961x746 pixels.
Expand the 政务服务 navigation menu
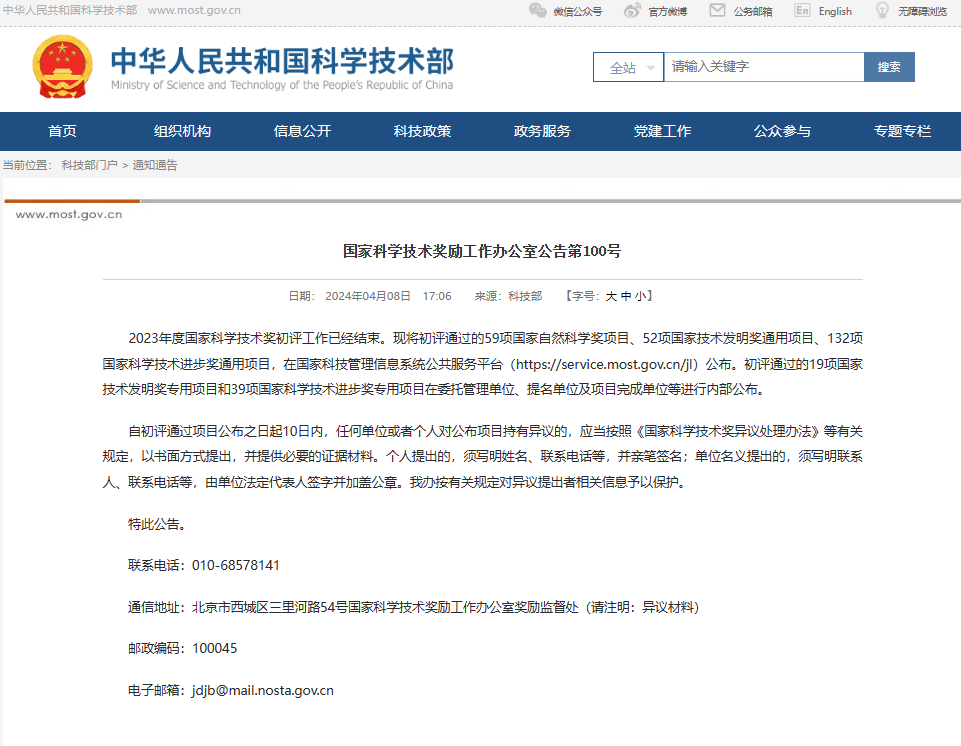click(x=542, y=131)
